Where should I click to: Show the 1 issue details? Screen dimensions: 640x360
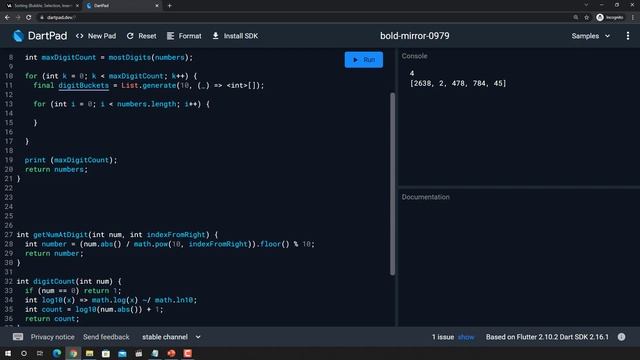click(466, 337)
